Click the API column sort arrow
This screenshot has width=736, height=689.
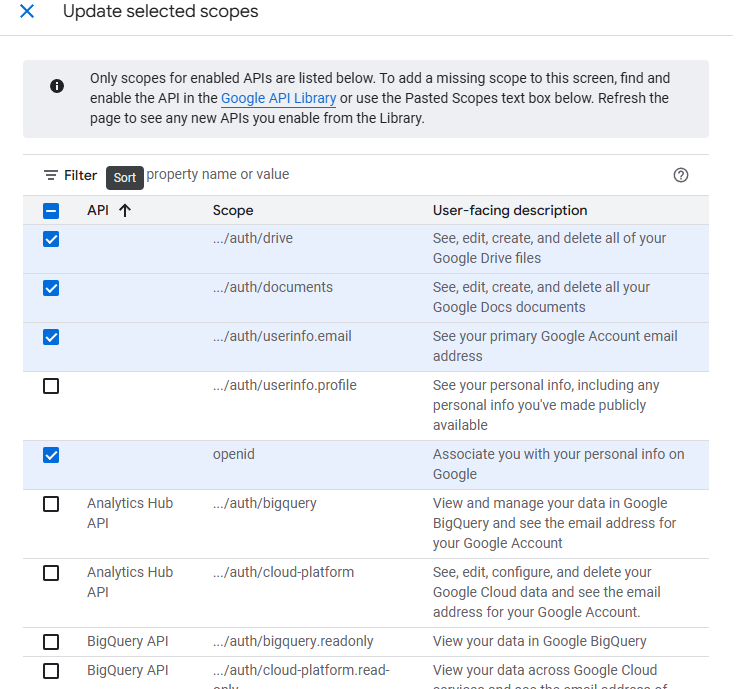point(125,210)
